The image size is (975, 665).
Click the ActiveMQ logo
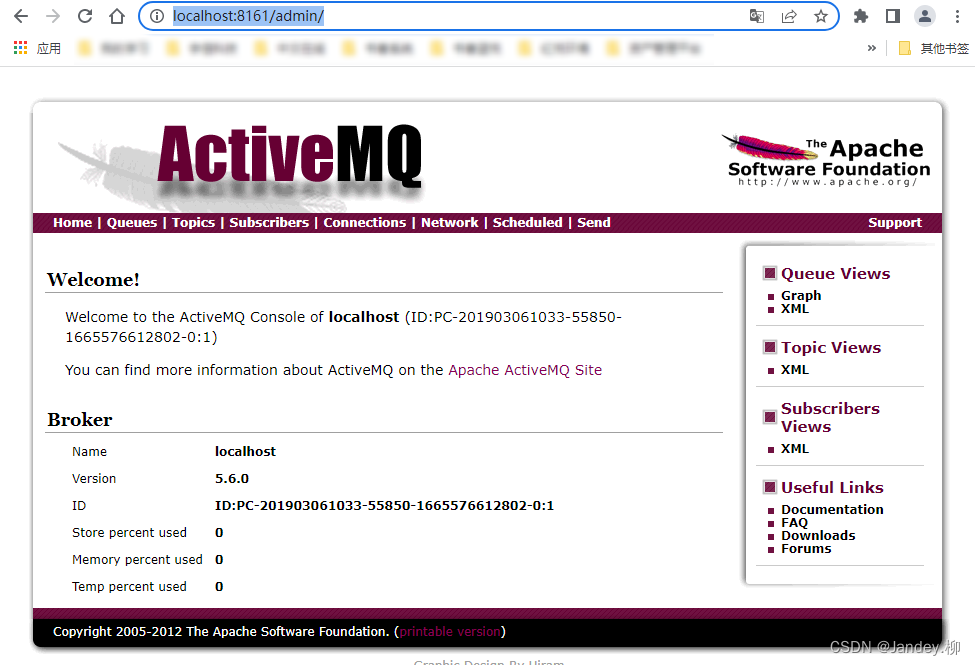click(290, 155)
